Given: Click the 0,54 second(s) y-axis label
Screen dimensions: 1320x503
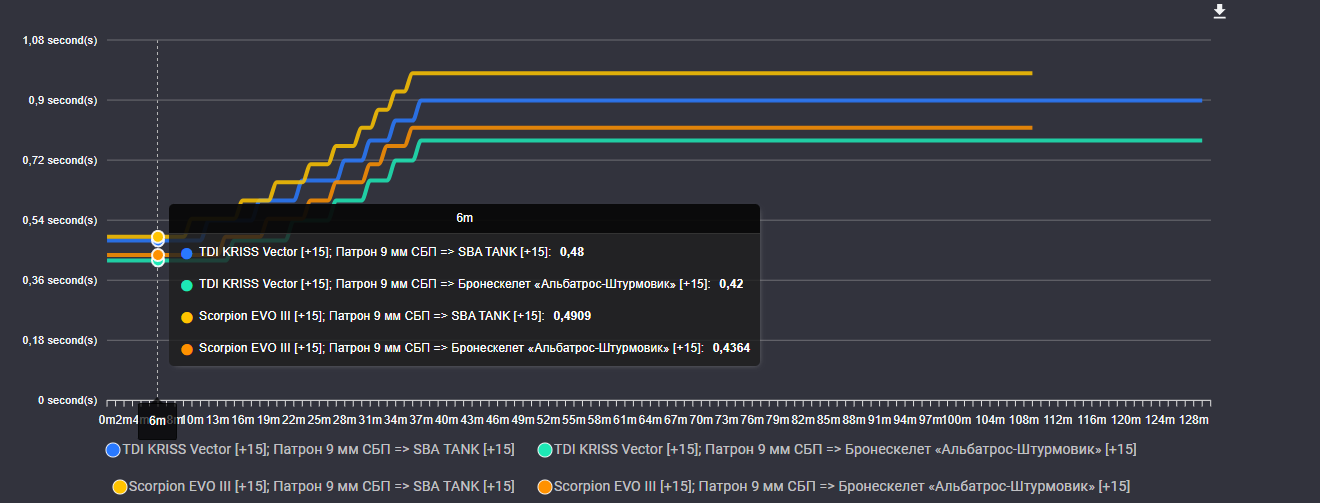Looking at the screenshot, I should [x=60, y=220].
